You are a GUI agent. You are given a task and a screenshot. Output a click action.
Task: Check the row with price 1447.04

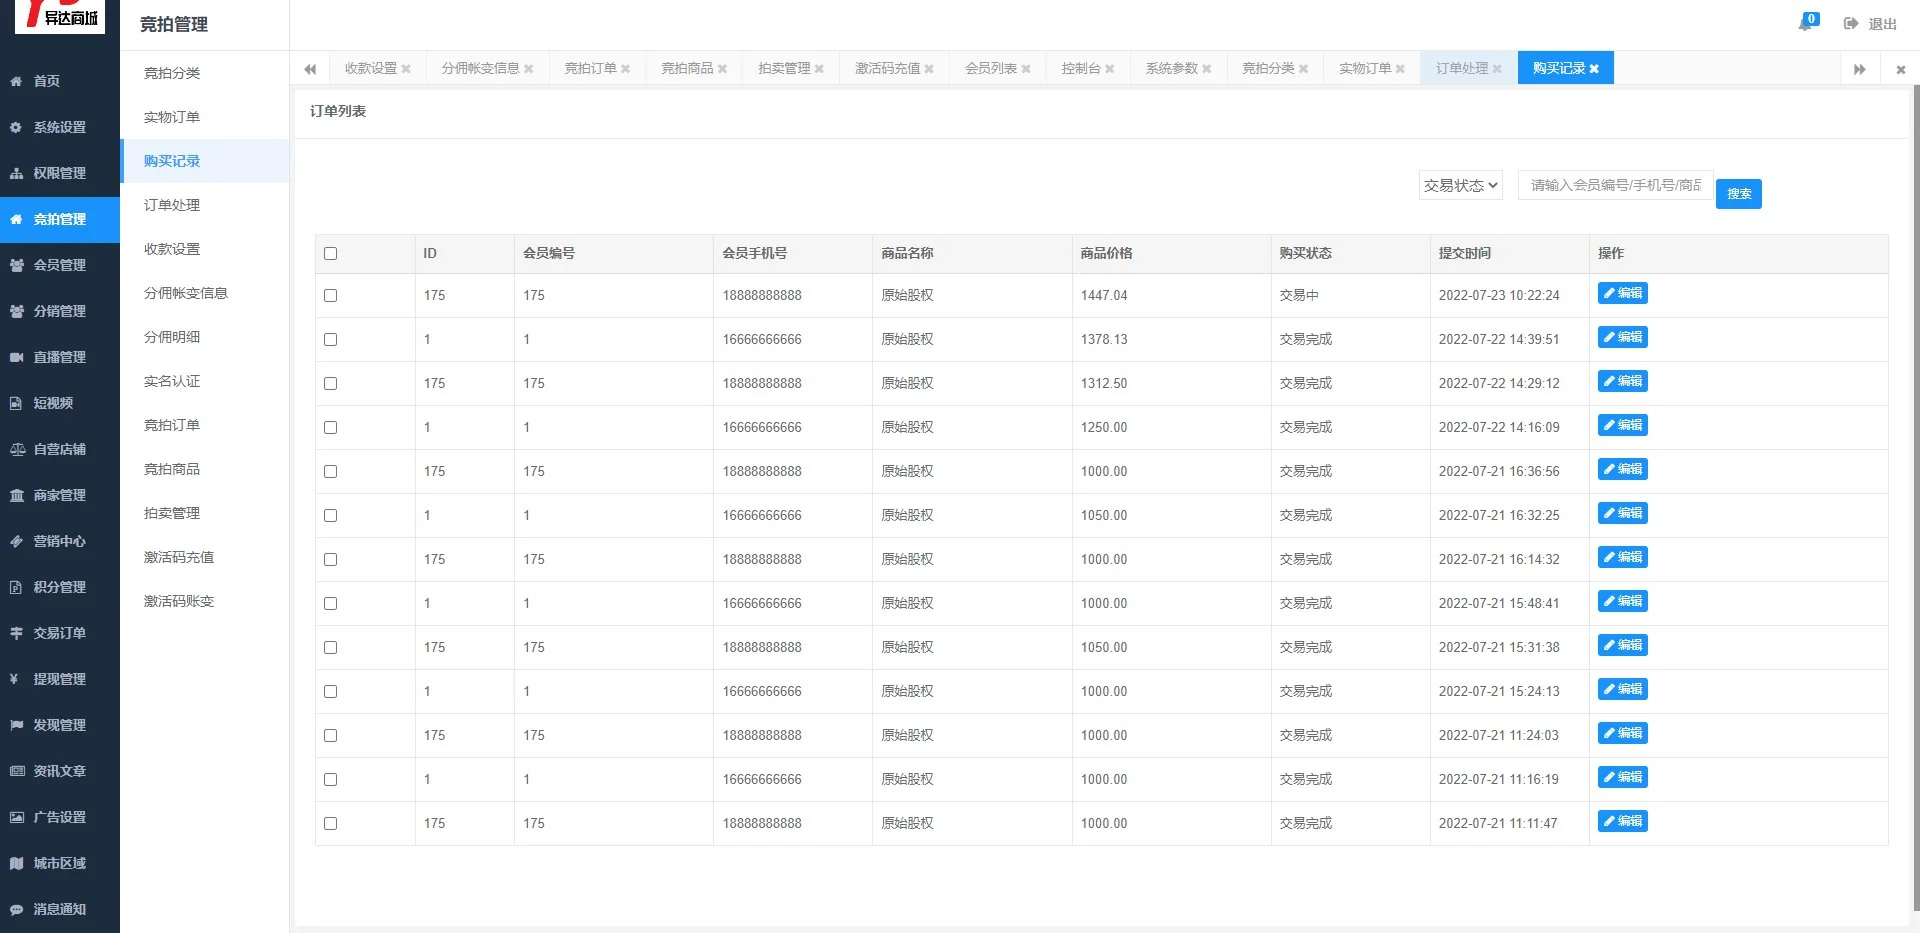(x=331, y=296)
